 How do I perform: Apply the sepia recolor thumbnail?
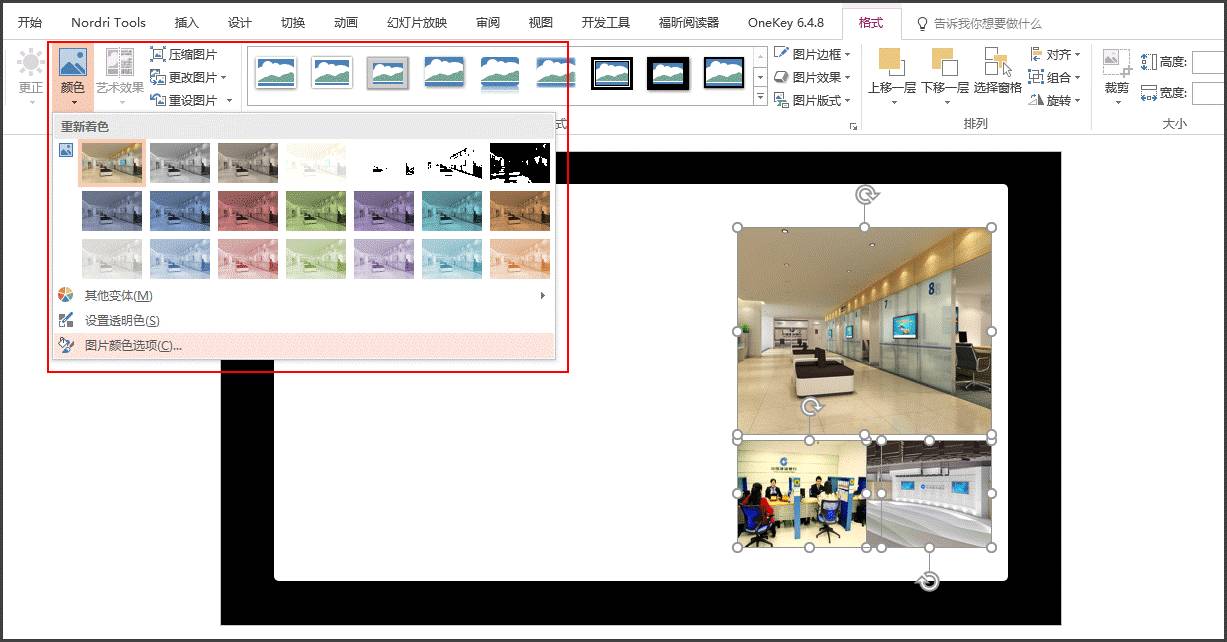[249, 162]
